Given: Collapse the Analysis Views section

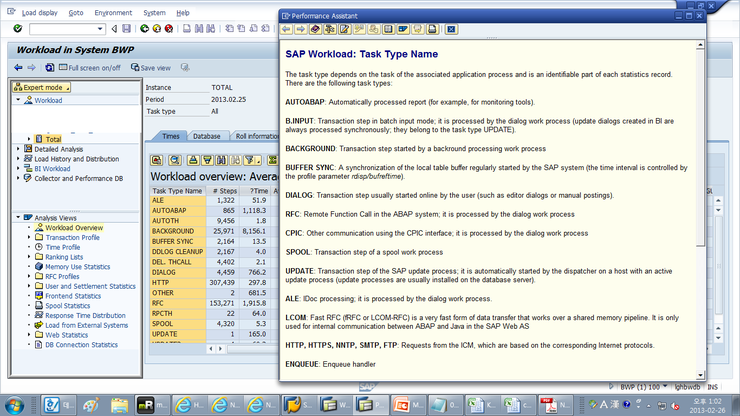Looking at the screenshot, I should click(x=18, y=217).
